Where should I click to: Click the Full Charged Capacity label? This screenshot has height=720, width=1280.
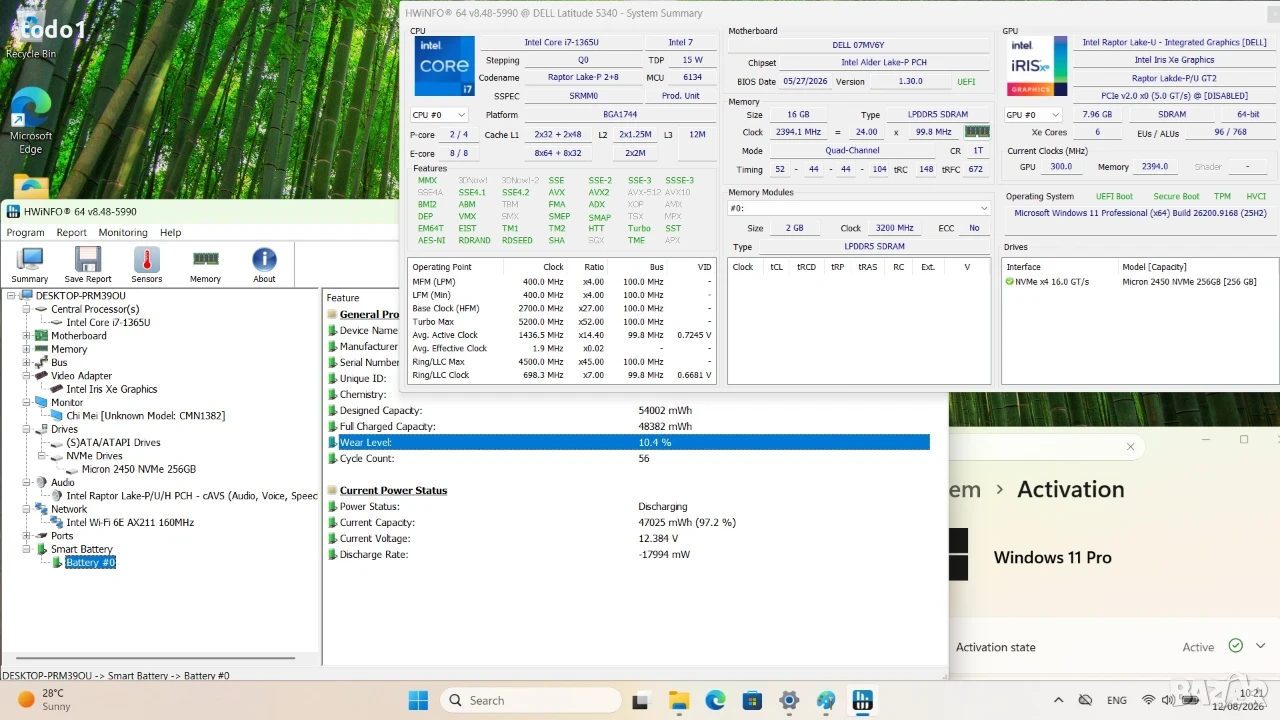[x=389, y=426]
